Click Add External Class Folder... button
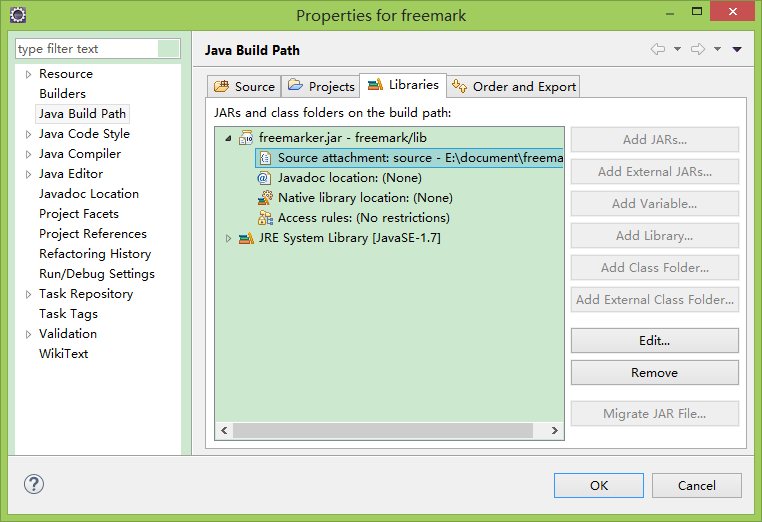Screen dimensions: 762x522 [x=655, y=300]
